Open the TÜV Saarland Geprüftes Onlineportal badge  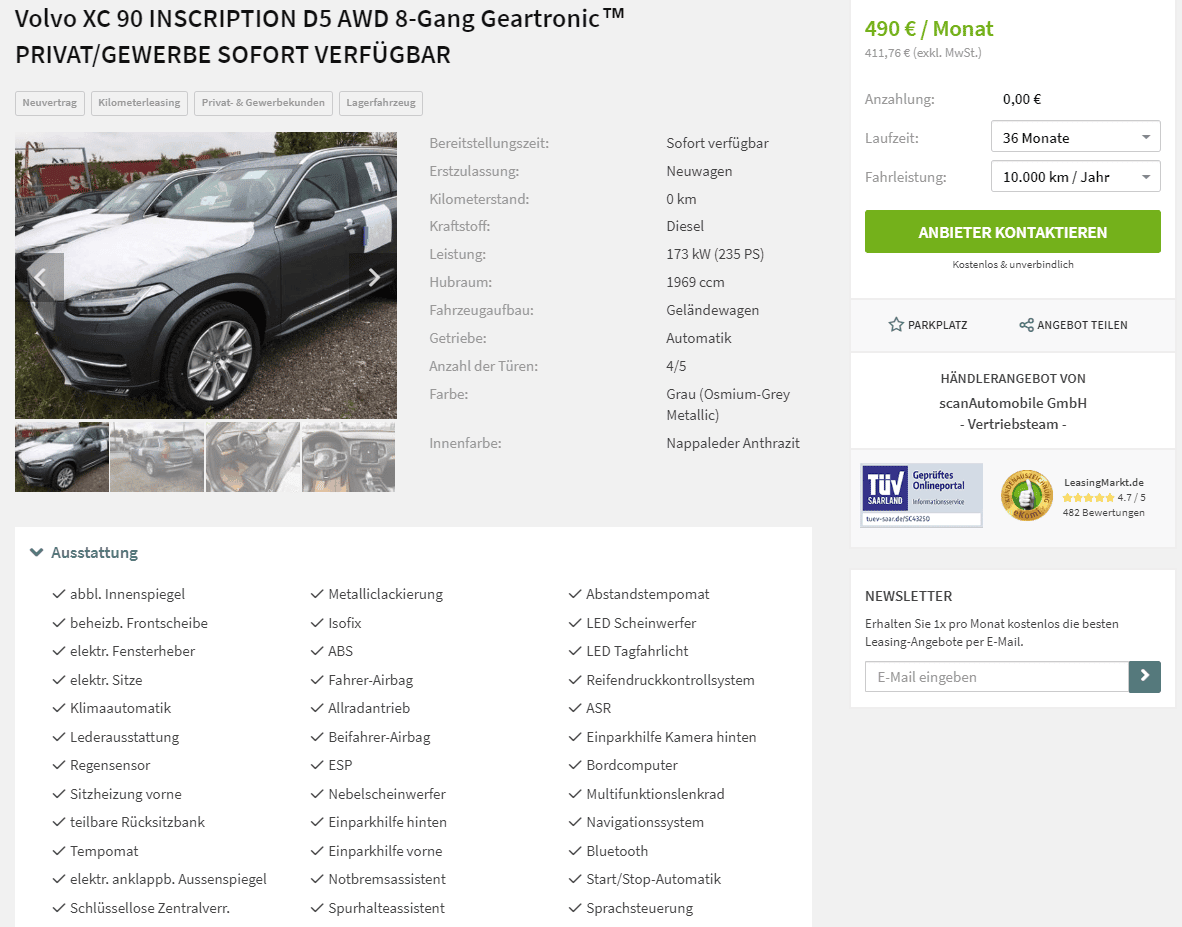[x=922, y=495]
